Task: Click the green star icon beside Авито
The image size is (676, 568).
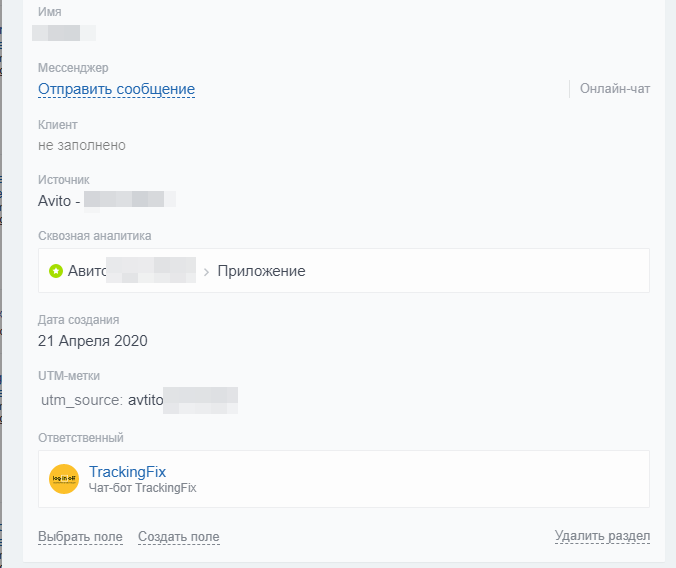Action: point(56,271)
